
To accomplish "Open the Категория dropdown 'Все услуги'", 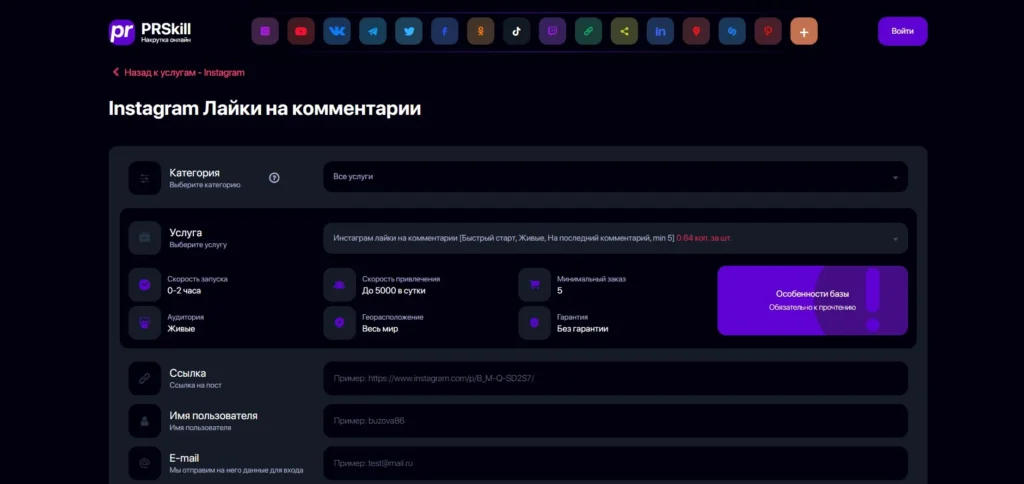I will click(615, 177).
